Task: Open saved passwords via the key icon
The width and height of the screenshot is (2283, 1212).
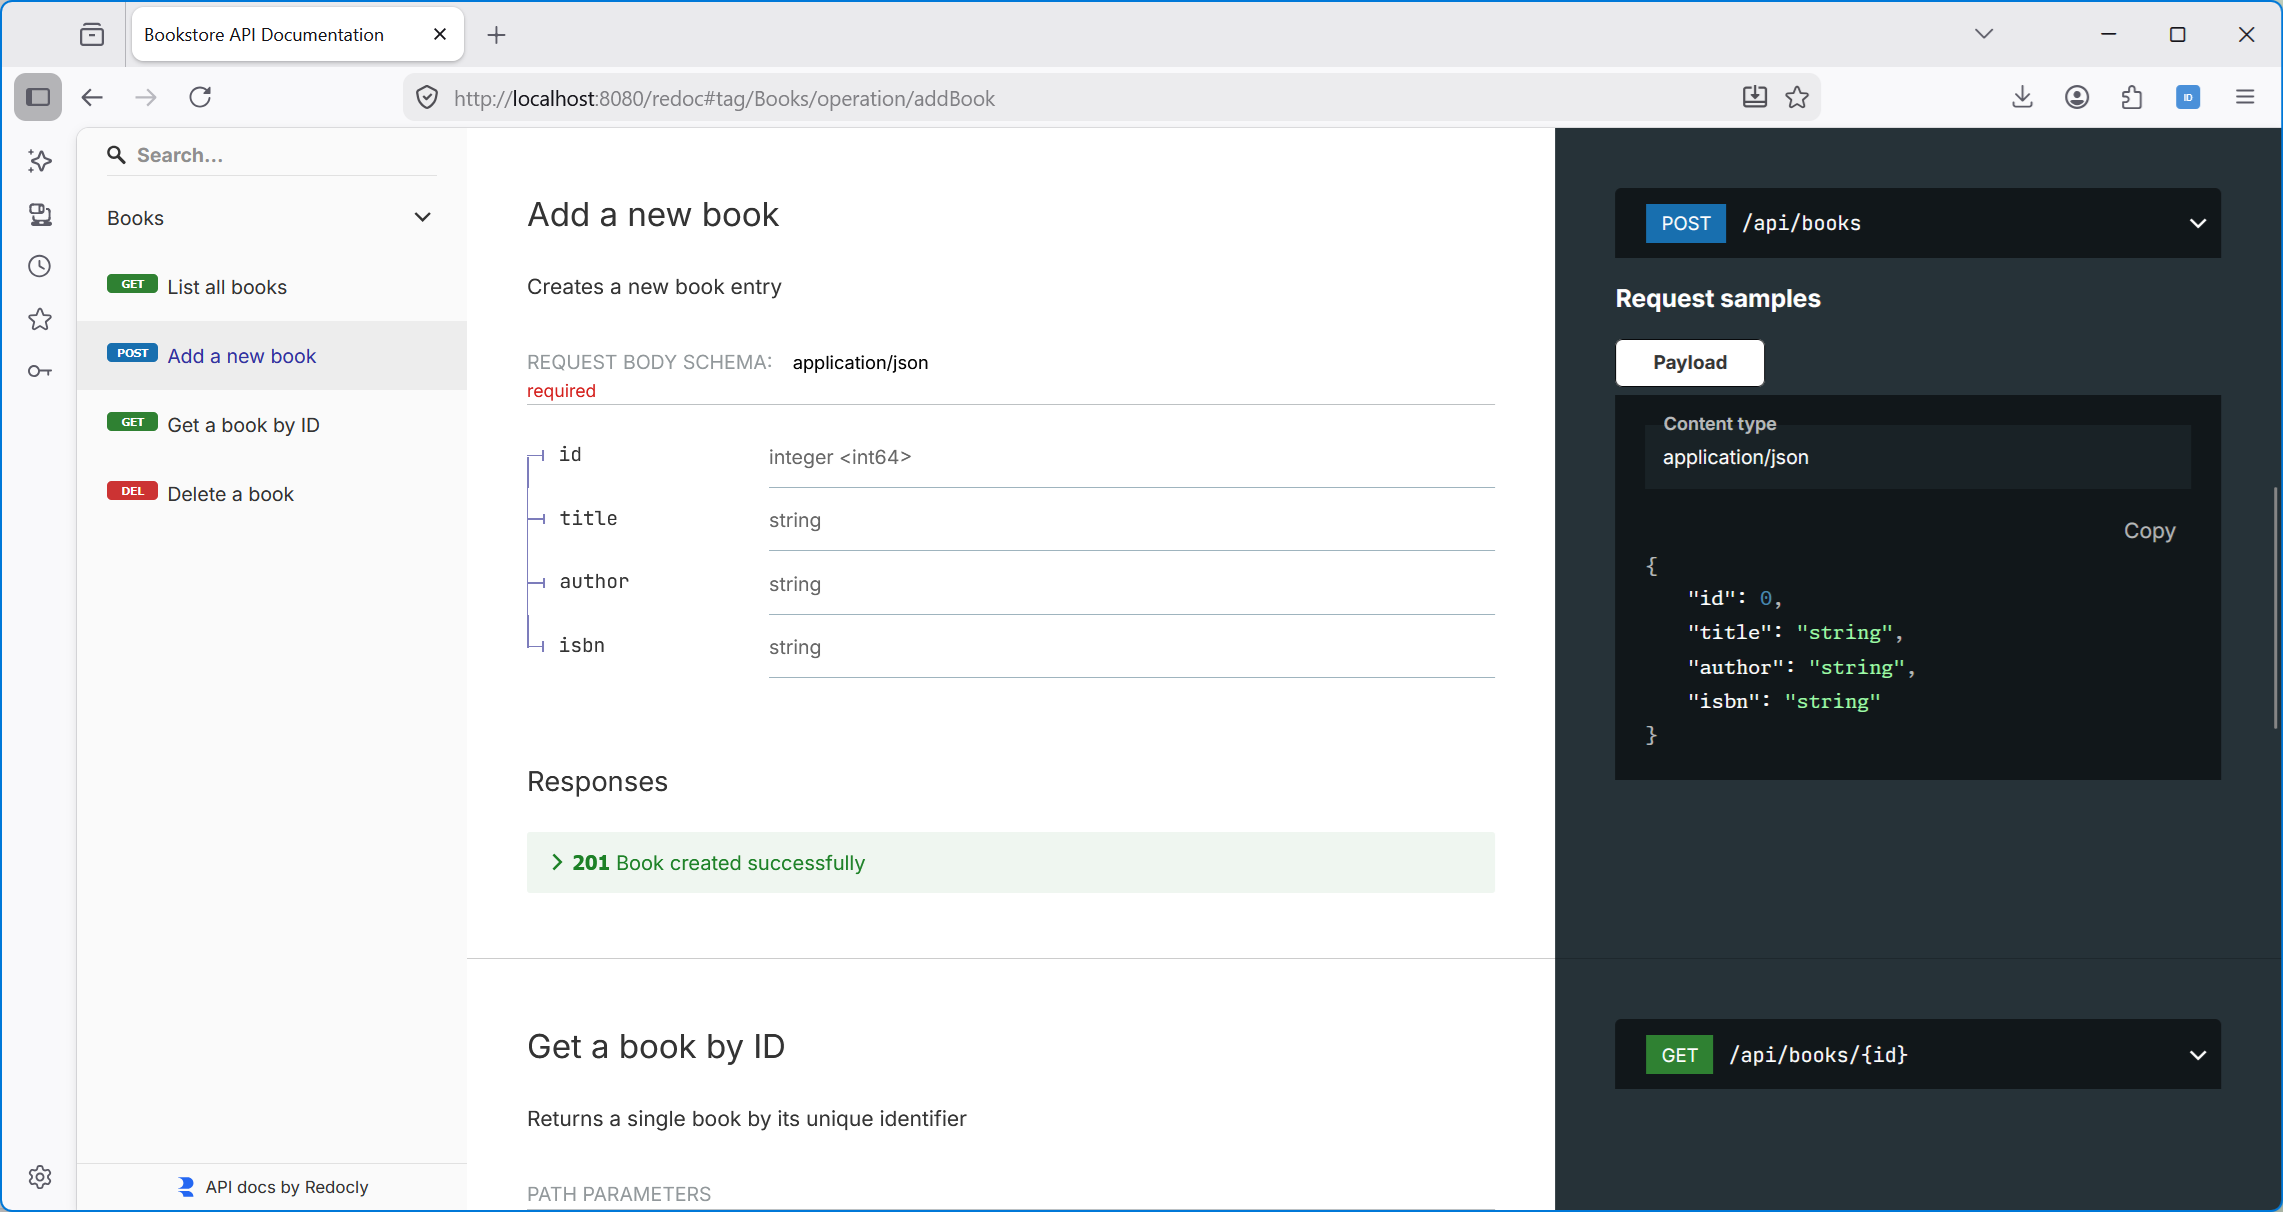Action: point(39,370)
